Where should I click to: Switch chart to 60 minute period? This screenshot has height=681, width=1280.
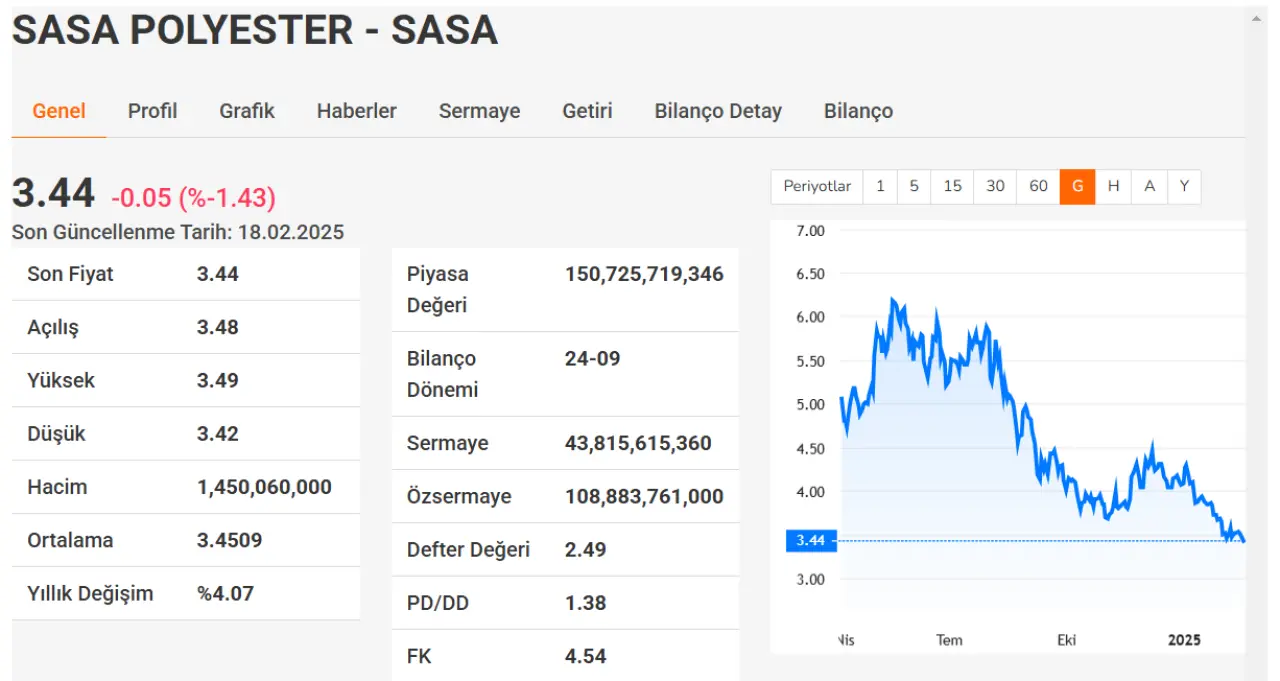click(1038, 187)
